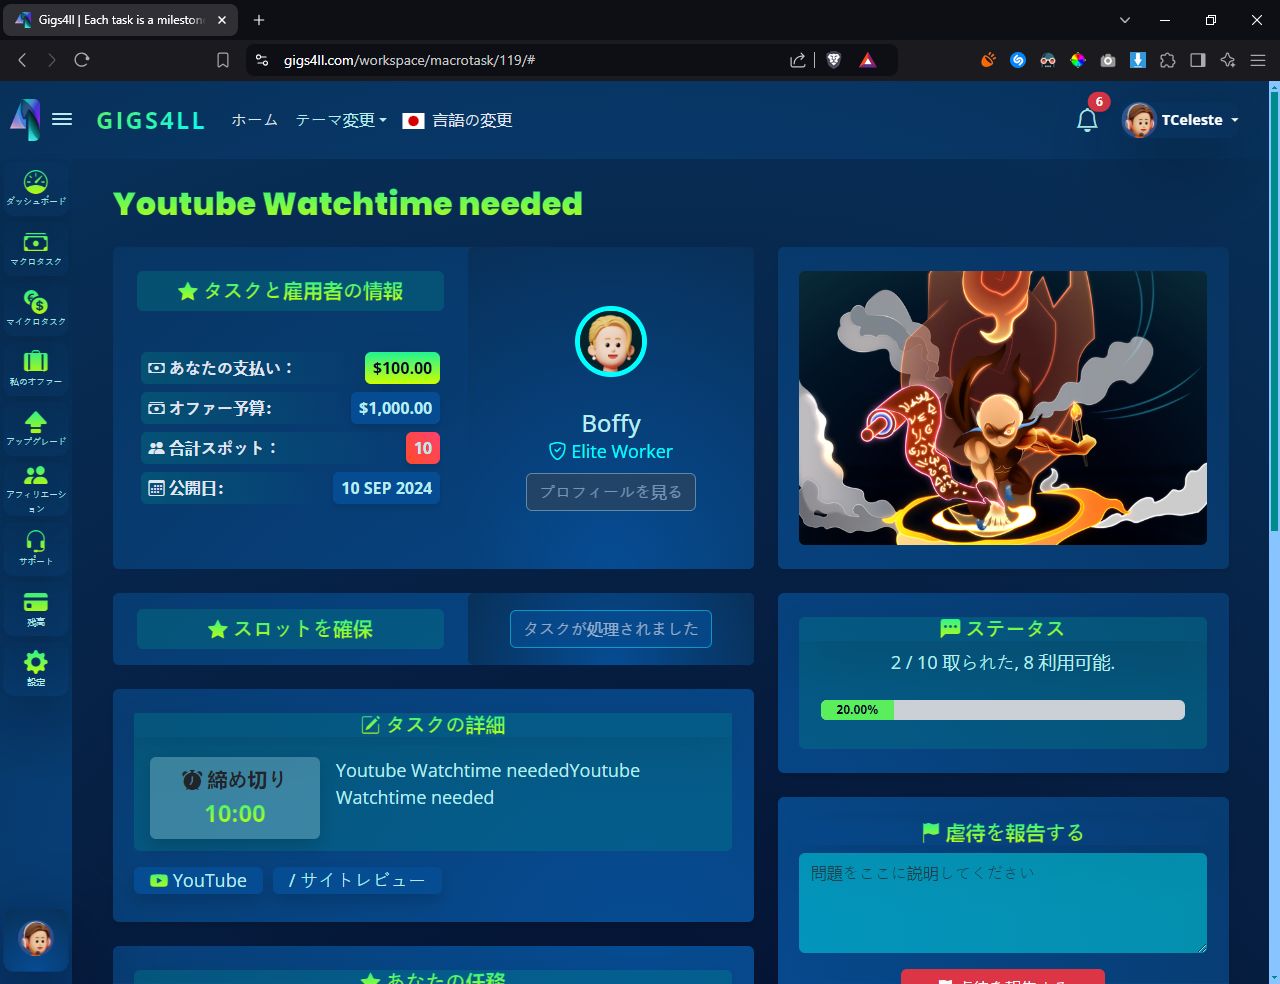This screenshot has width=1280, height=984.
Task: Open the ダッシュボード dashboard sidebar icon
Action: tap(36, 187)
